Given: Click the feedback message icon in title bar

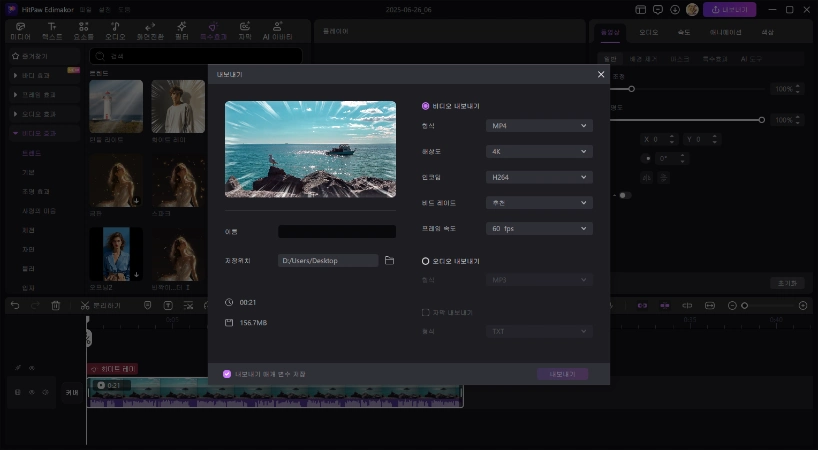Looking at the screenshot, I should click(658, 9).
